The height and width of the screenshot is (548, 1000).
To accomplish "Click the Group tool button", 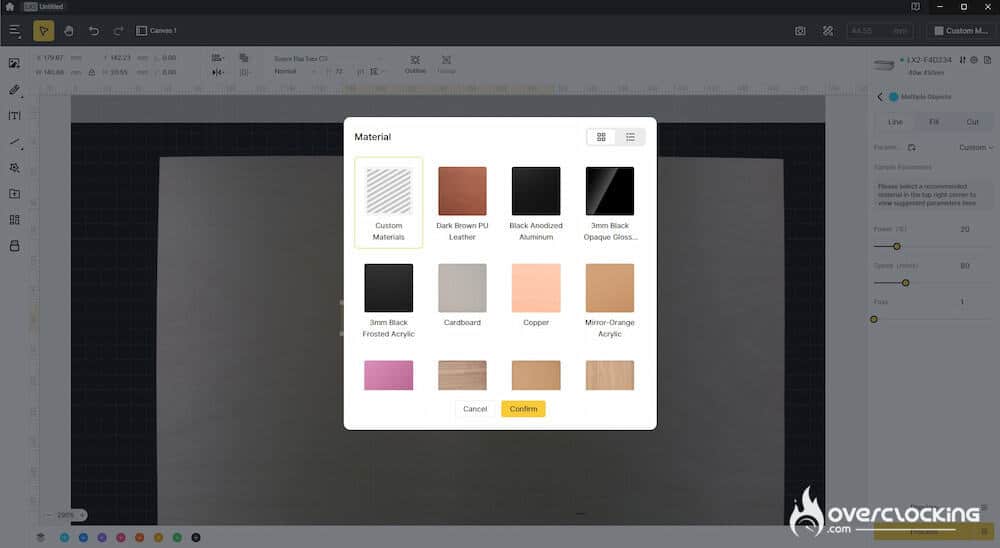I will click(446, 64).
